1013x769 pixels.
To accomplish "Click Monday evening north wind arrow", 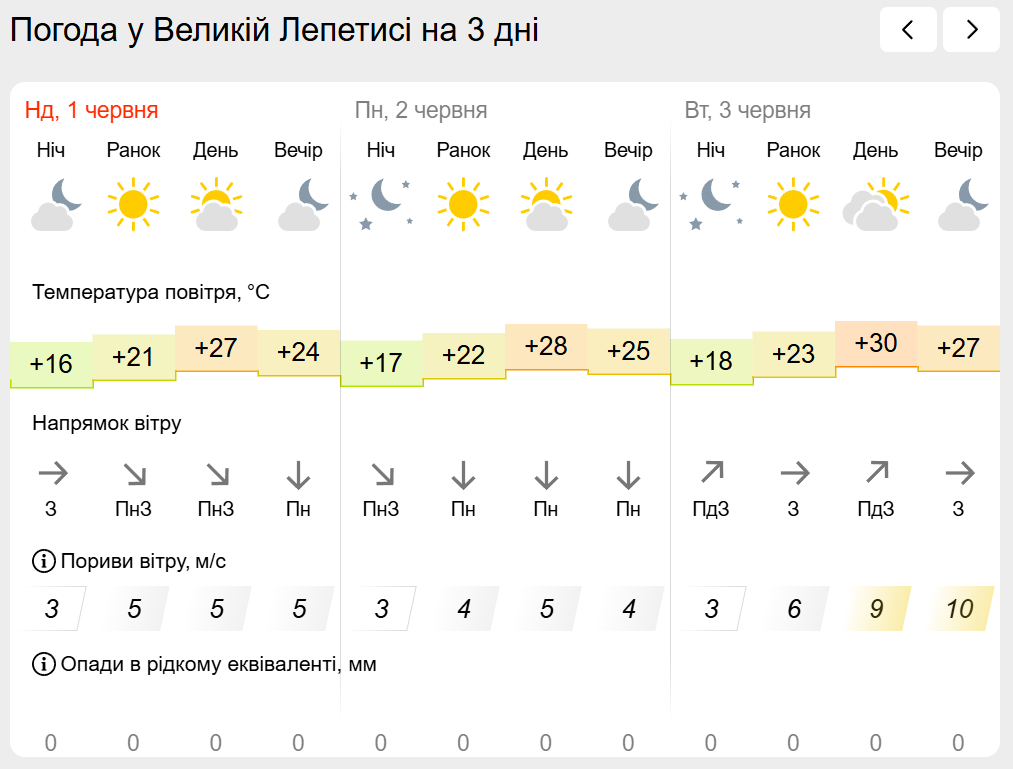I will click(628, 472).
